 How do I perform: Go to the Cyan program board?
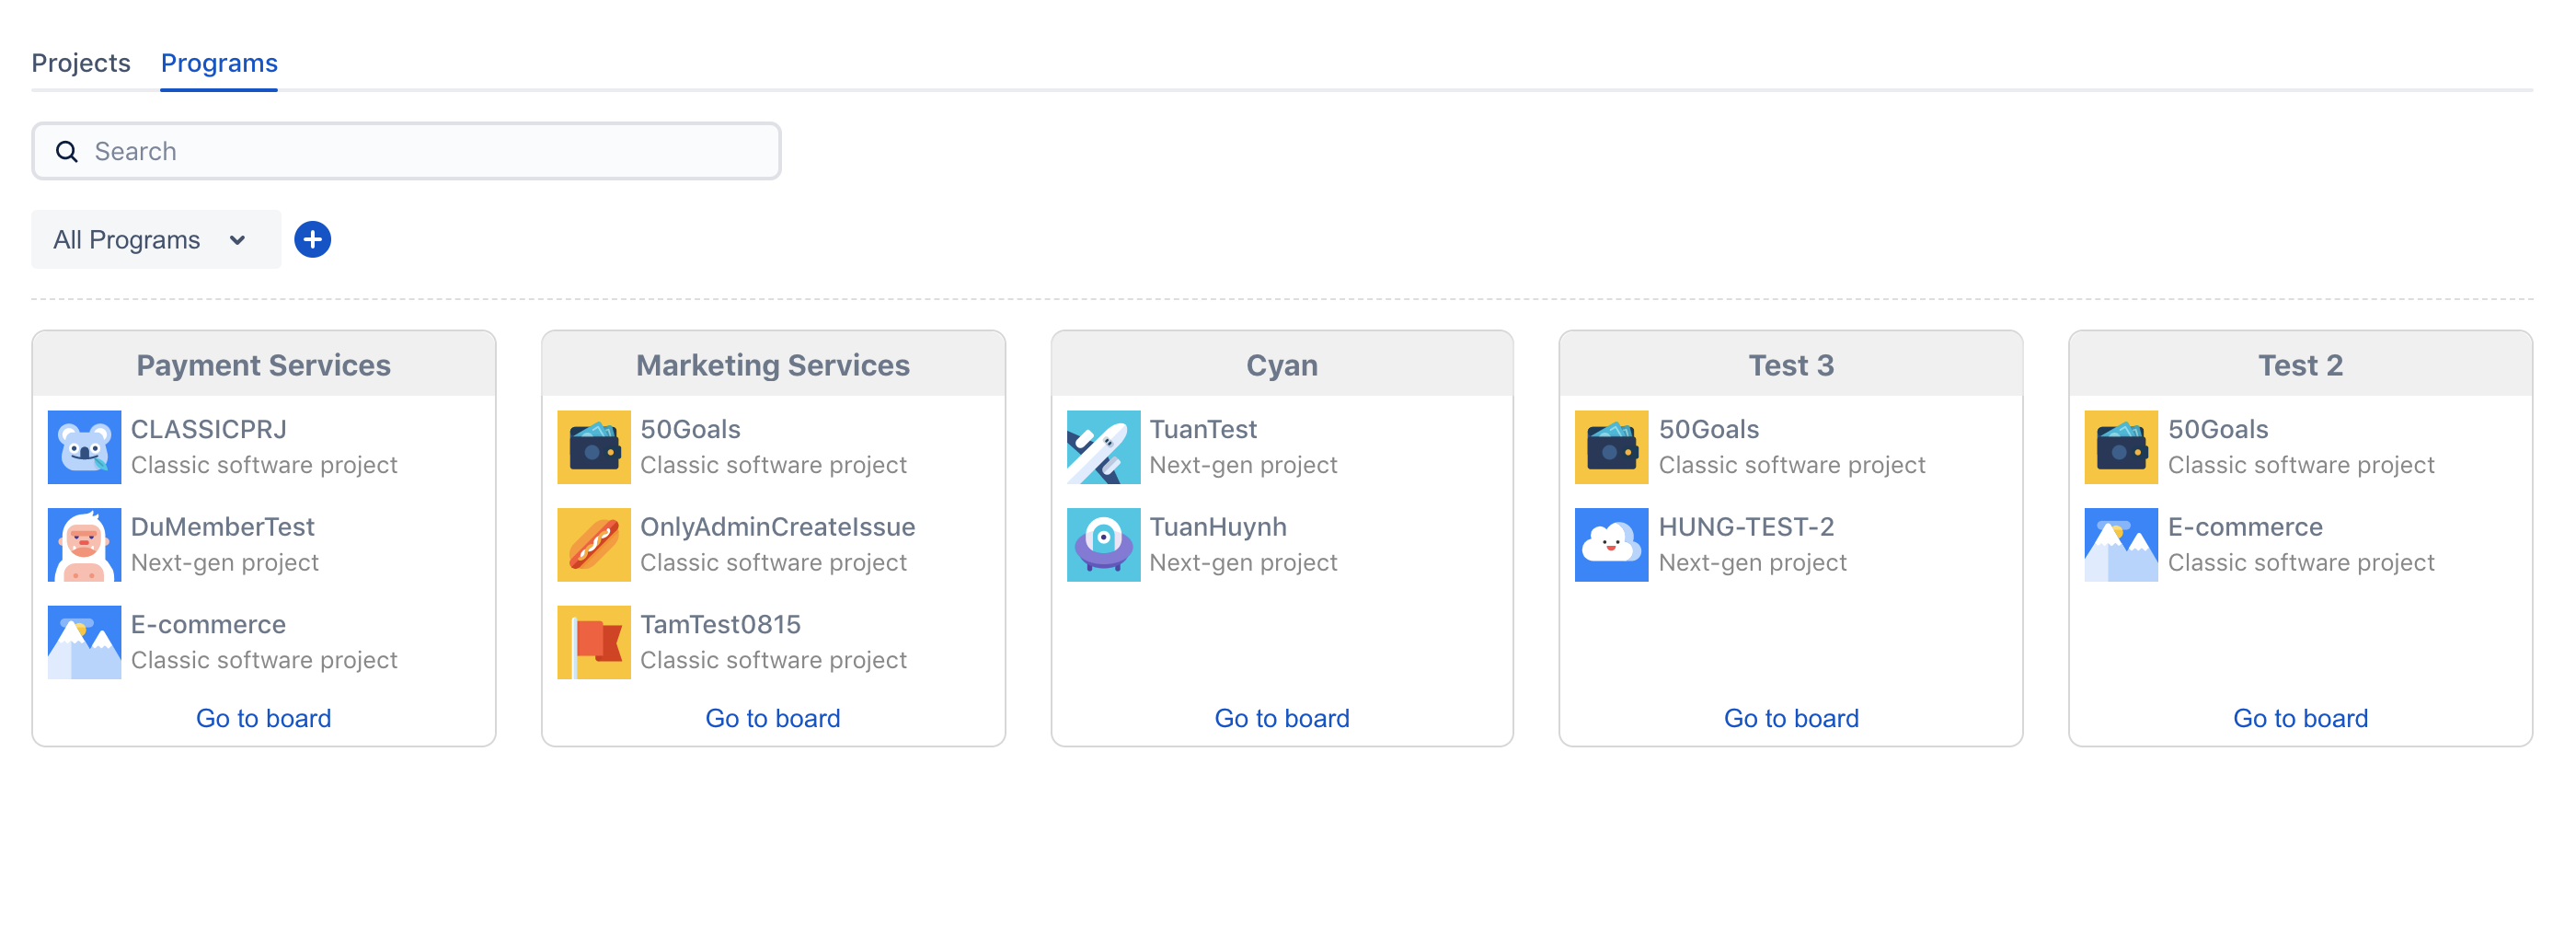1281,718
